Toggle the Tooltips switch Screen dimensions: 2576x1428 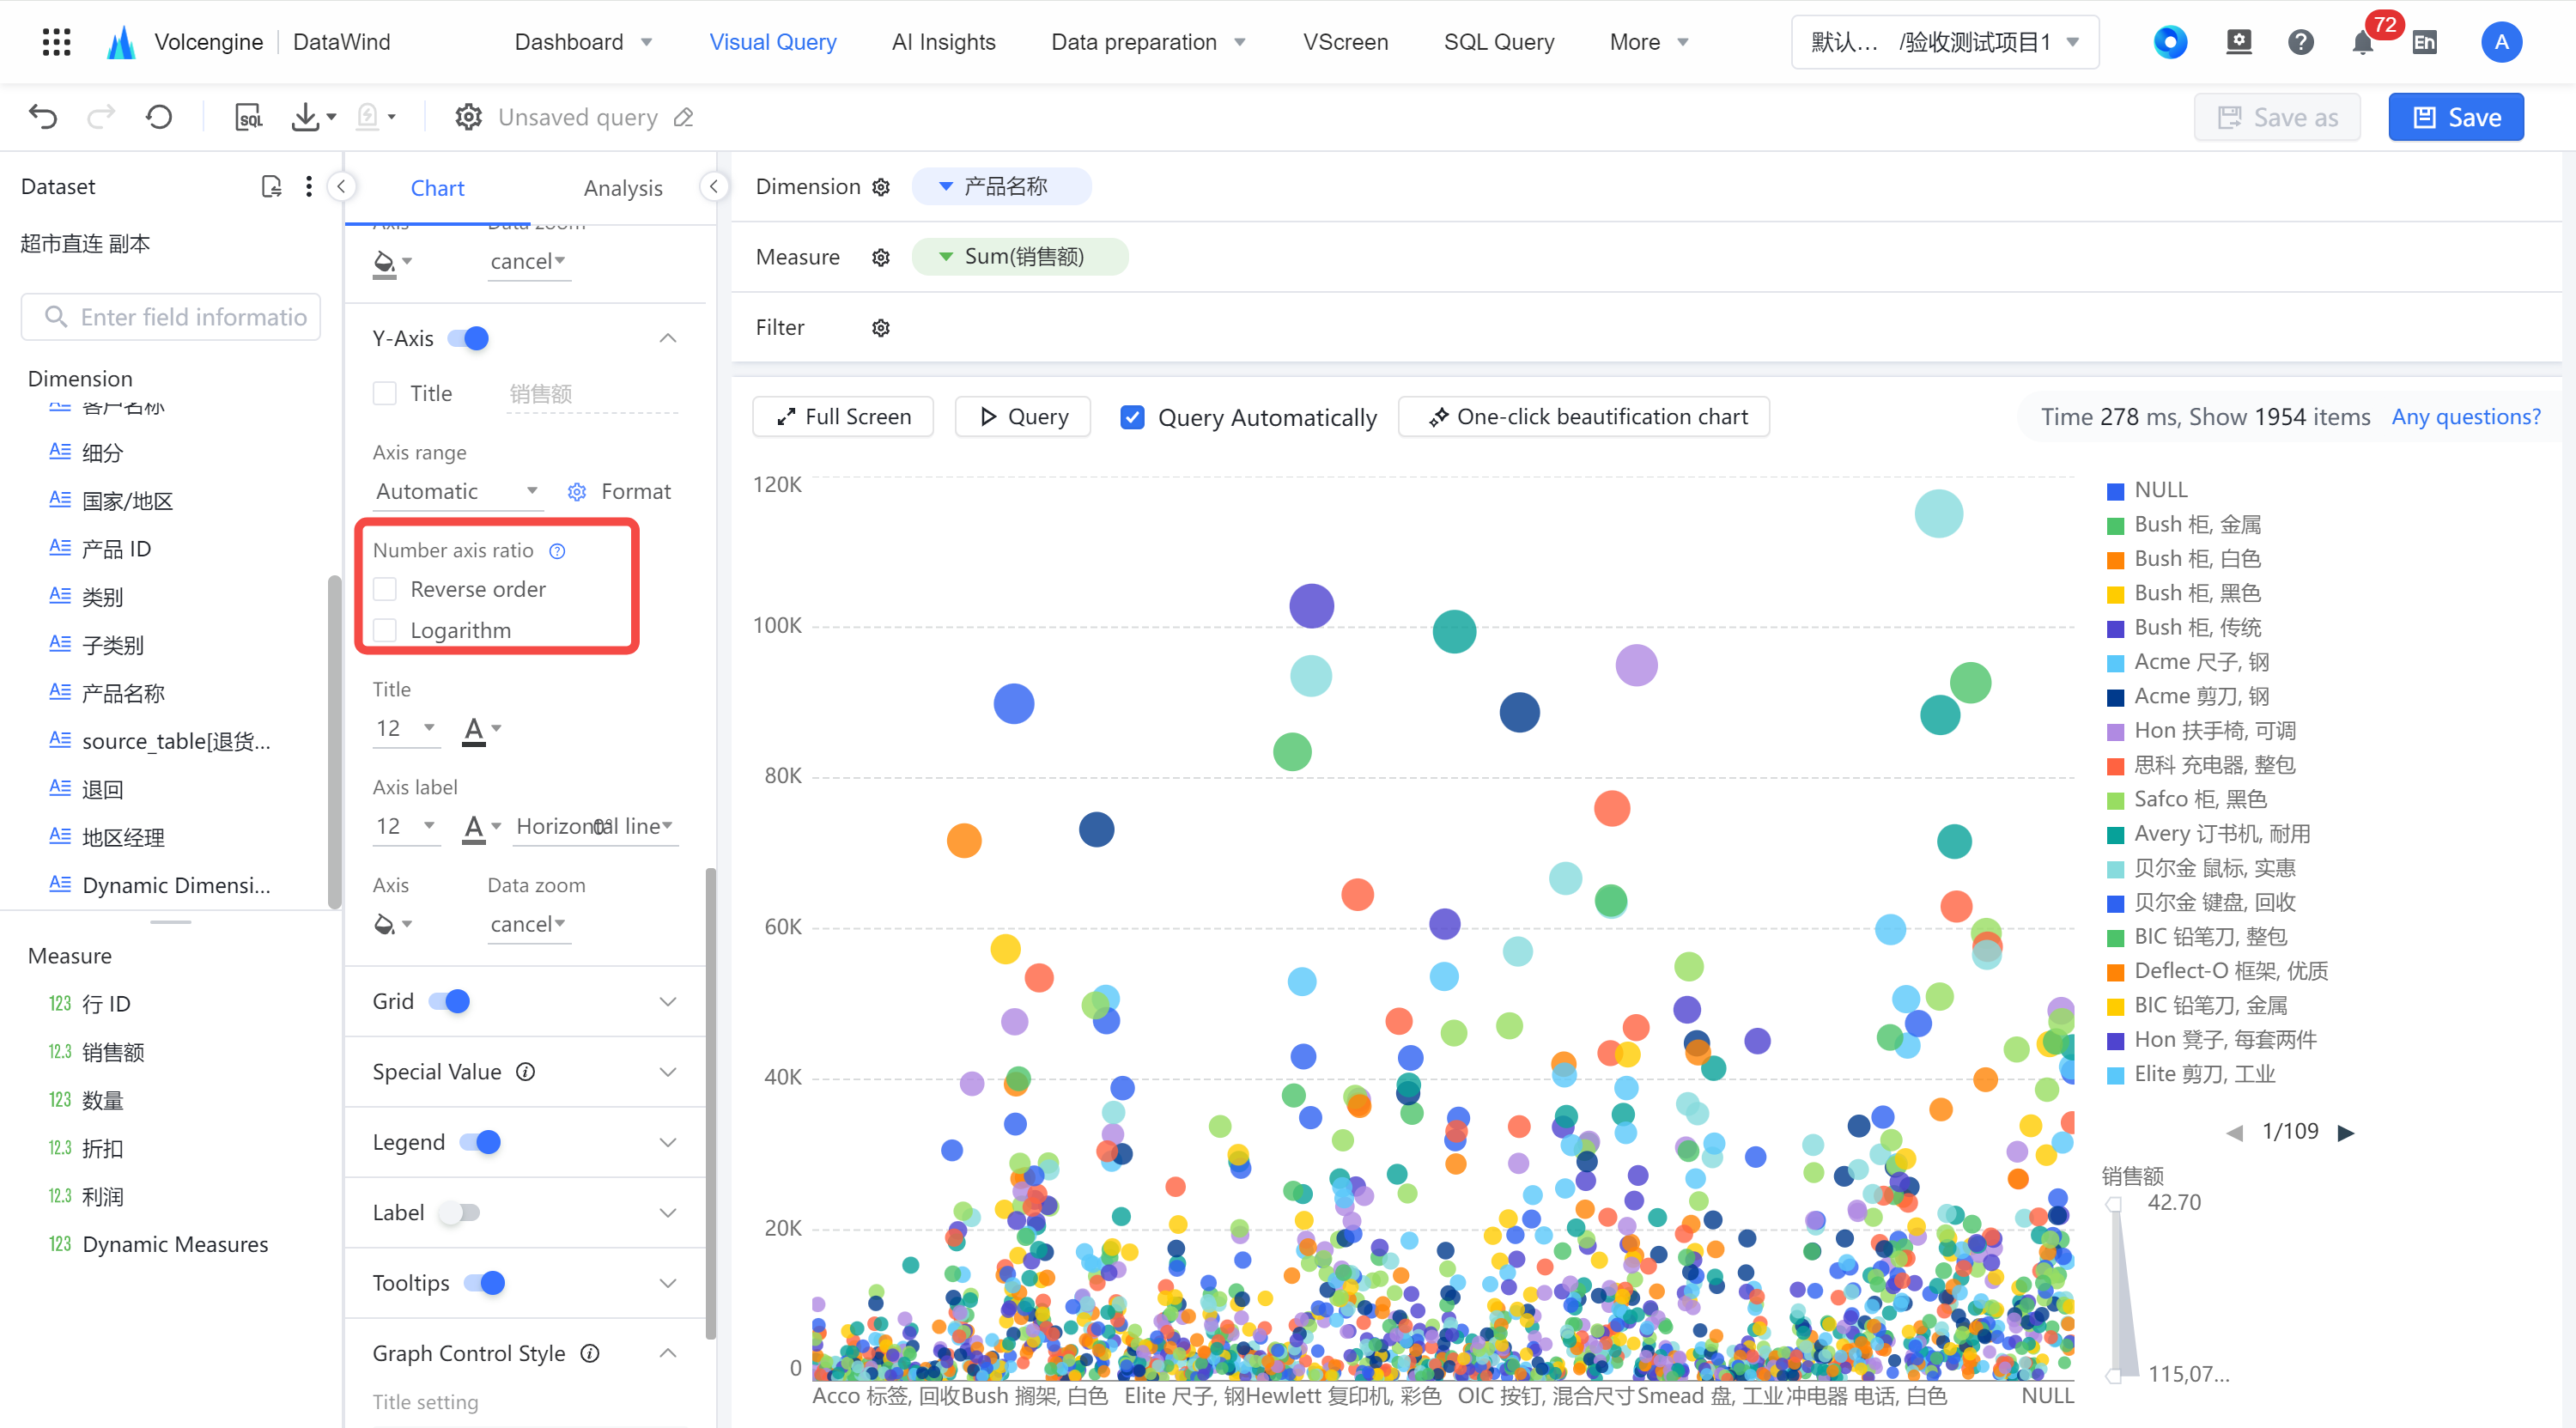484,1283
